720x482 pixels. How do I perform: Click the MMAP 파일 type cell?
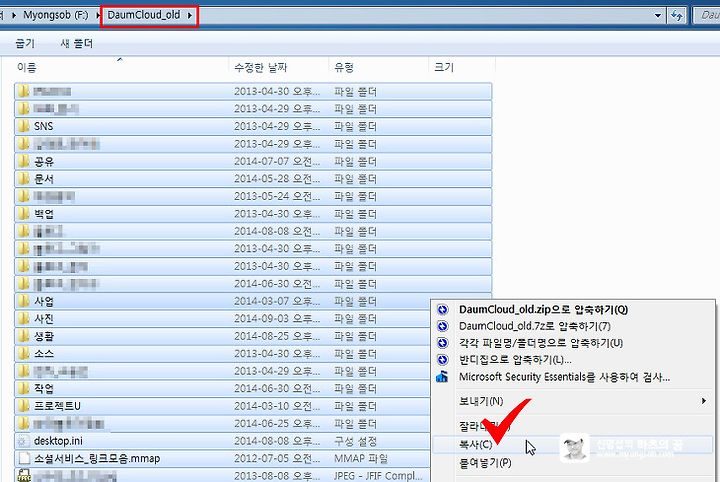click(x=361, y=458)
